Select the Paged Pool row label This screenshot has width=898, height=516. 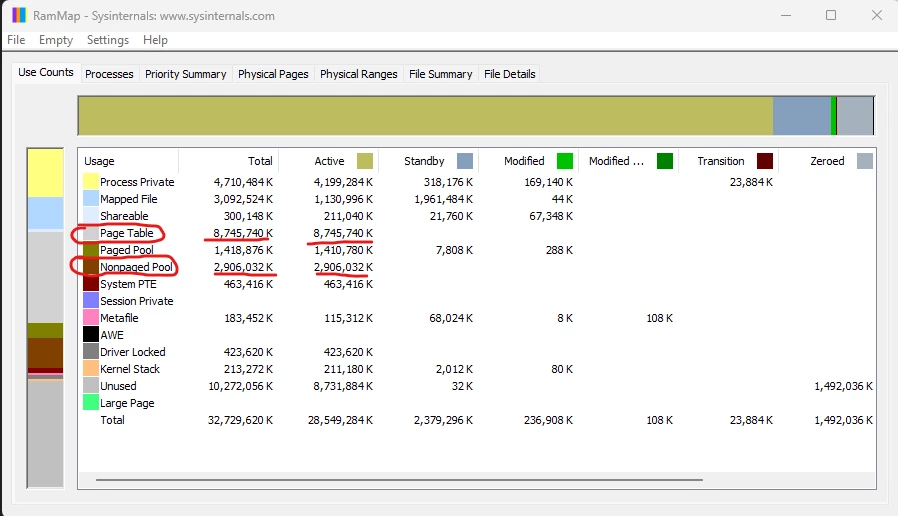pos(127,250)
